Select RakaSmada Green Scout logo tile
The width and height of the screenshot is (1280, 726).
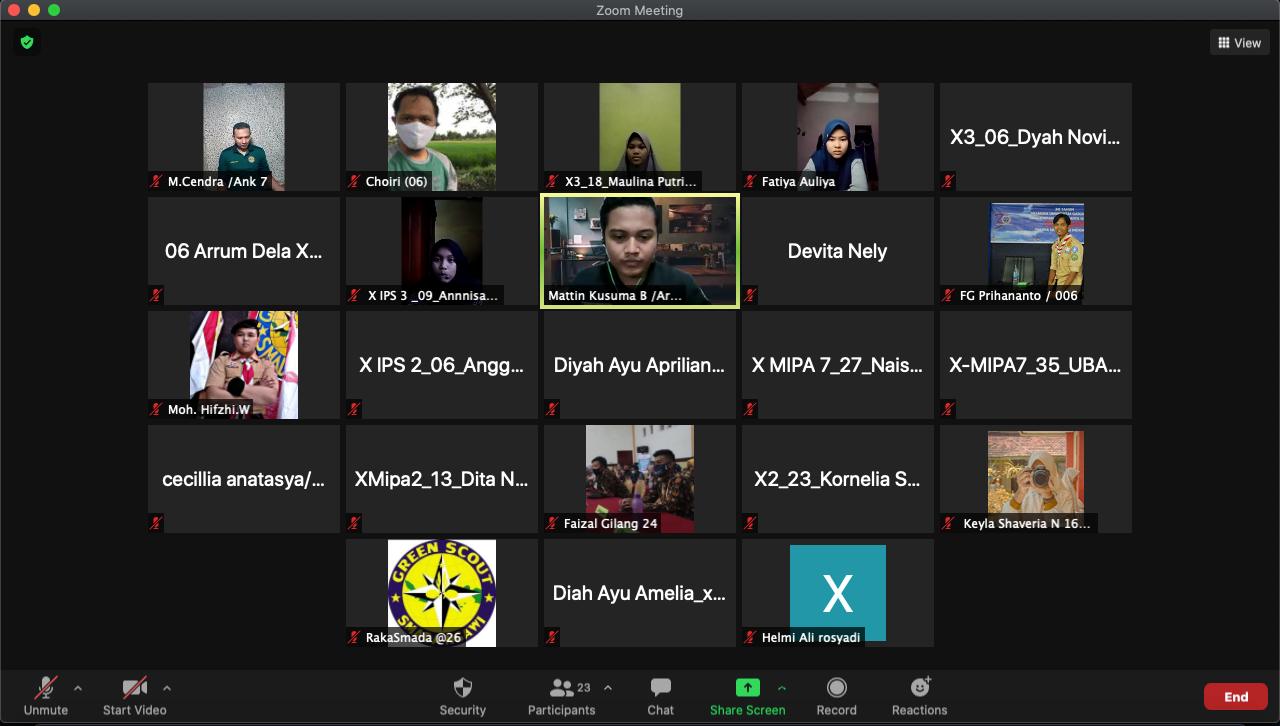442,593
